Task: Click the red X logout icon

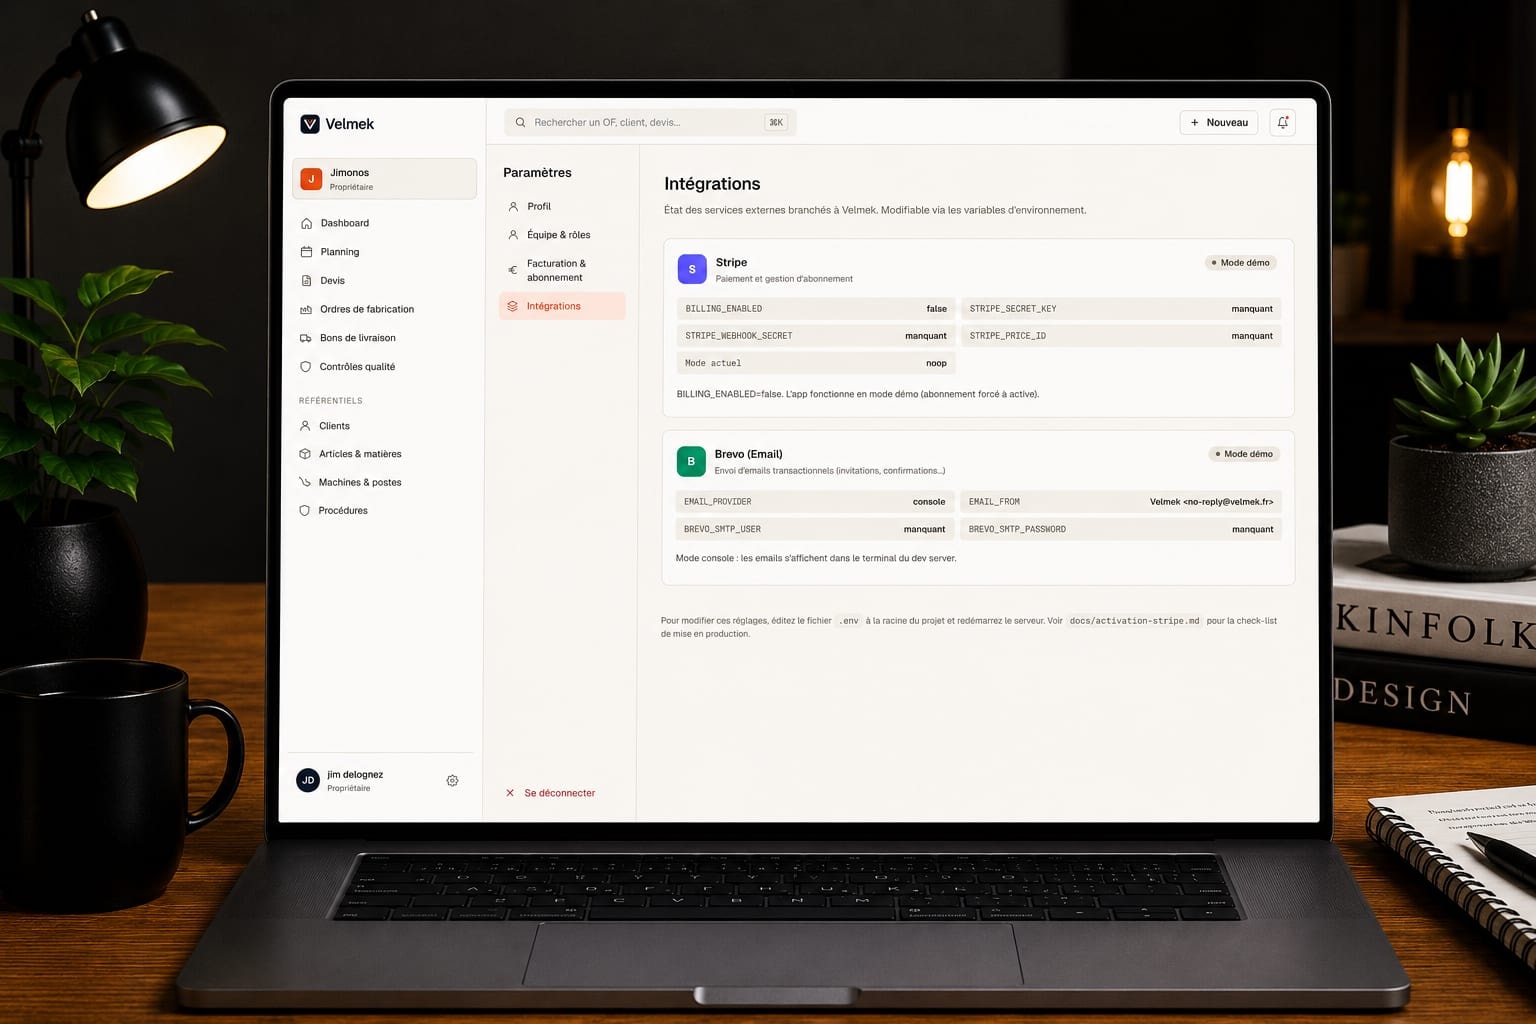Action: [x=510, y=793]
